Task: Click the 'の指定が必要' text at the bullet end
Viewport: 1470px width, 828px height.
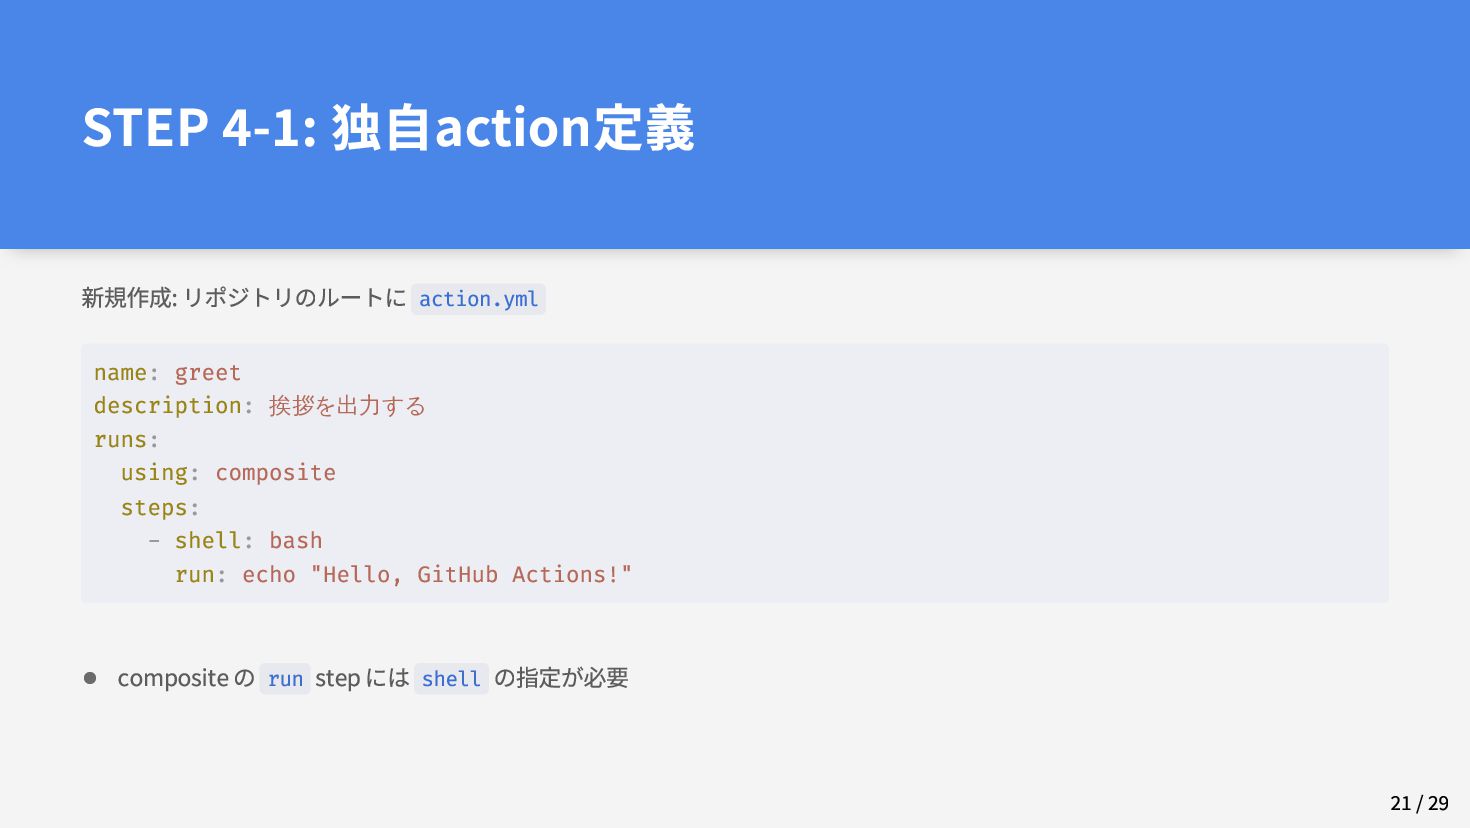Action: point(561,678)
